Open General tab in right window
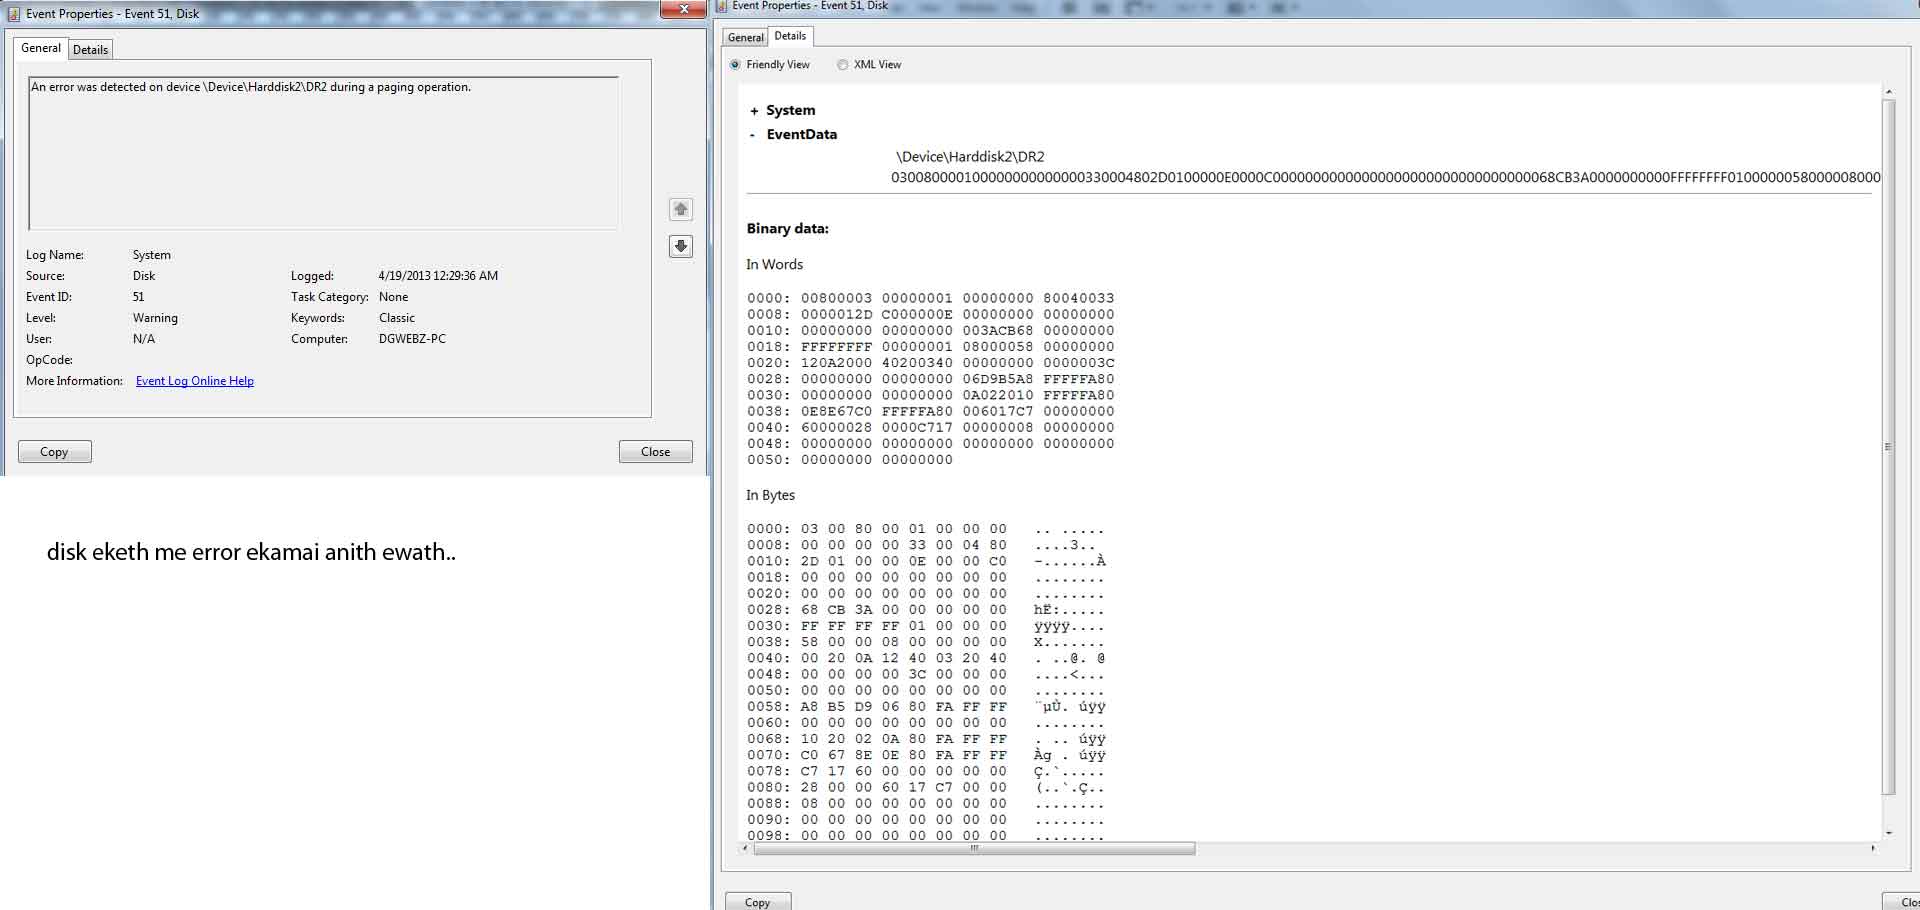The image size is (1920, 910). point(746,38)
